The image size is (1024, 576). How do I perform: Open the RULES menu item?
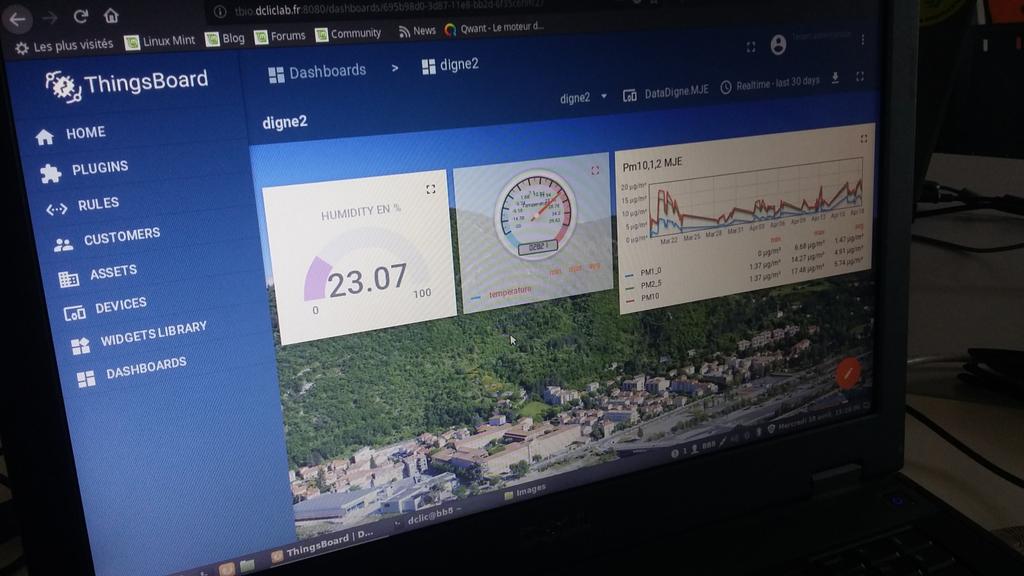82,206
